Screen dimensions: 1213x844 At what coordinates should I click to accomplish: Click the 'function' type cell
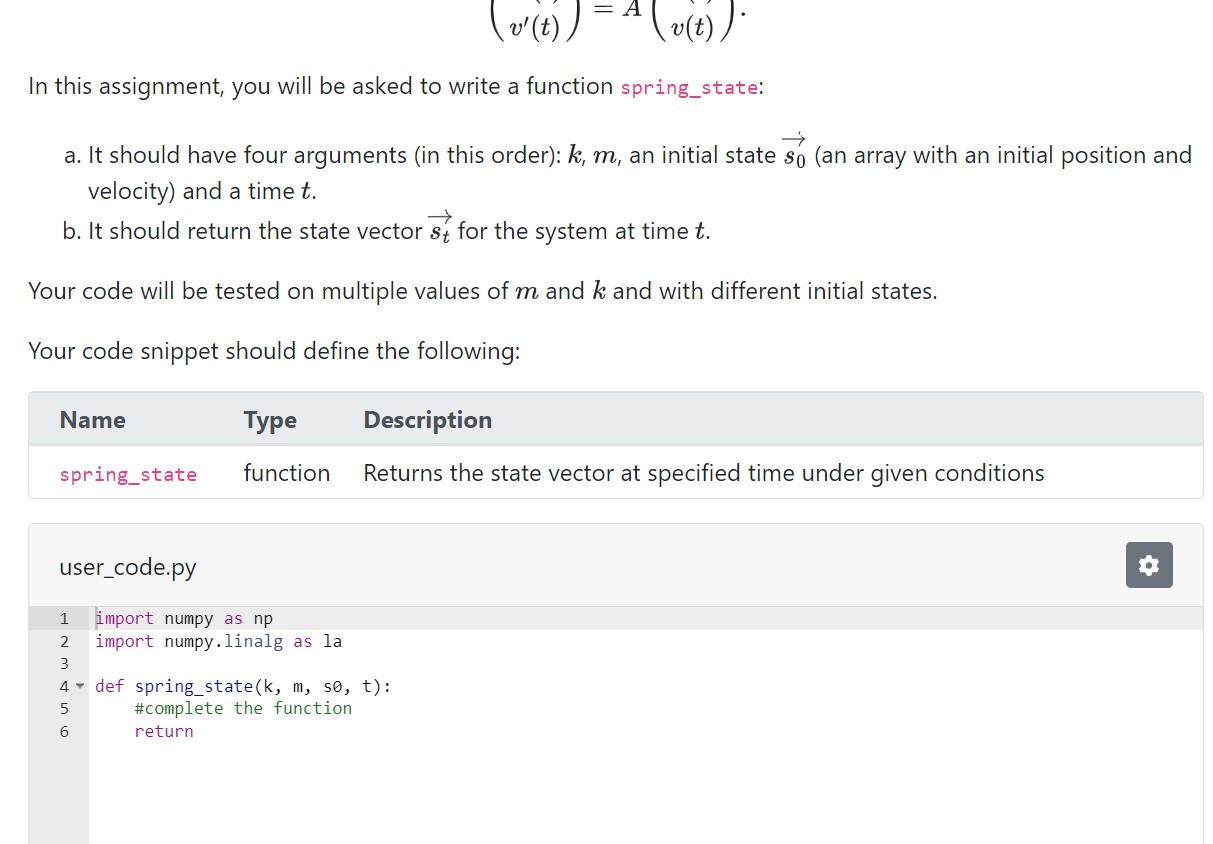point(287,473)
